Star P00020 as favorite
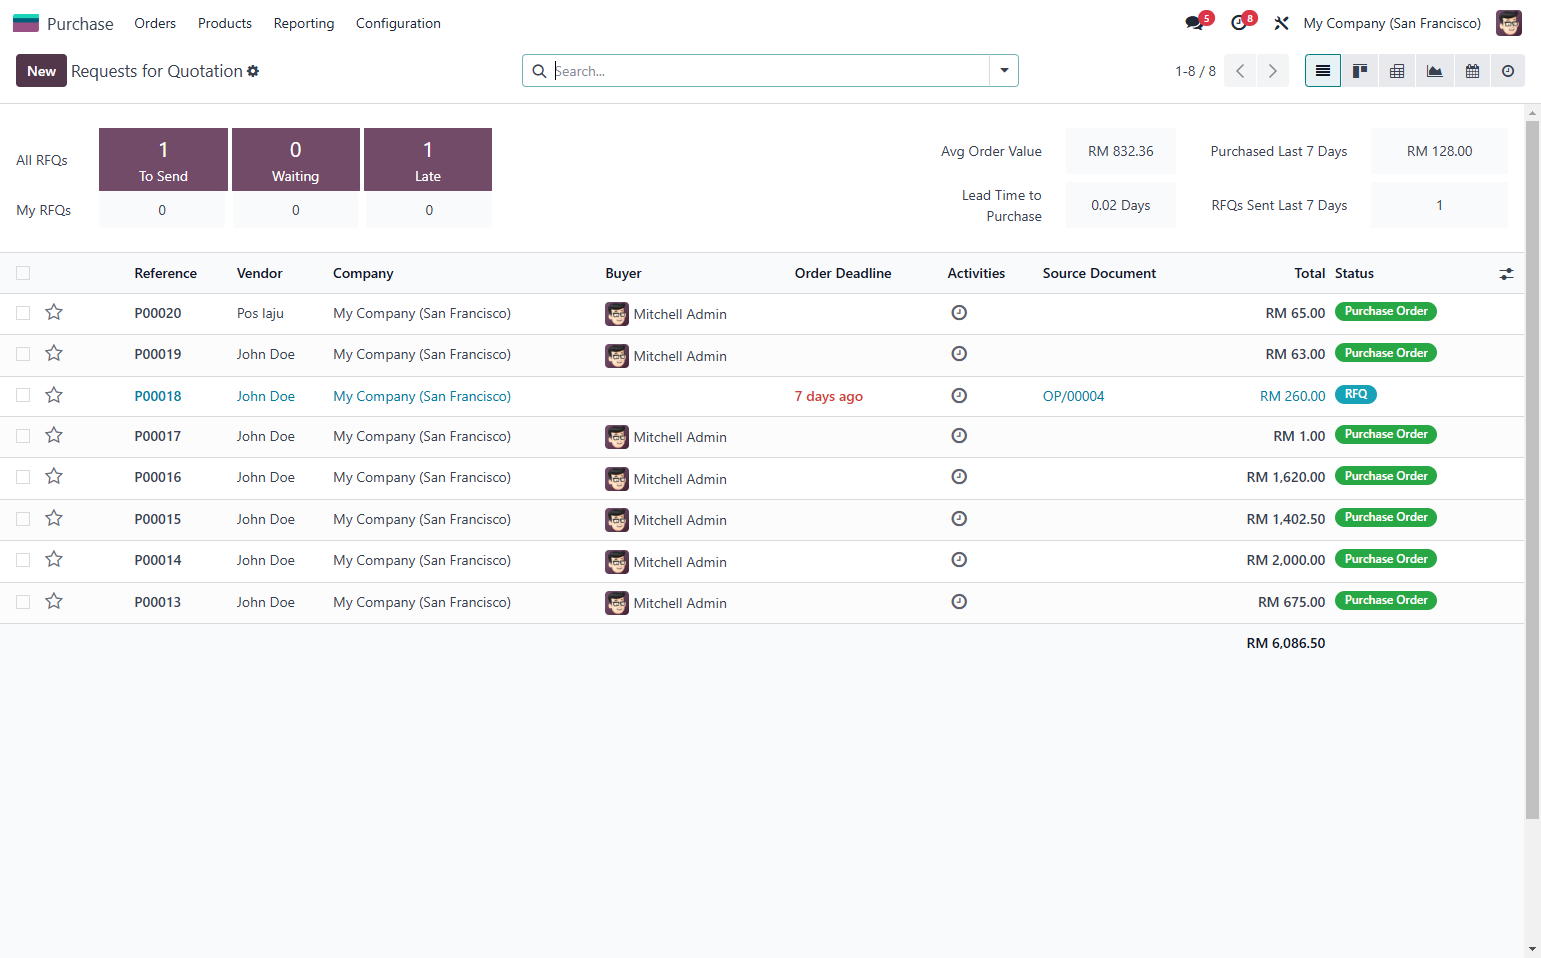 click(x=54, y=312)
